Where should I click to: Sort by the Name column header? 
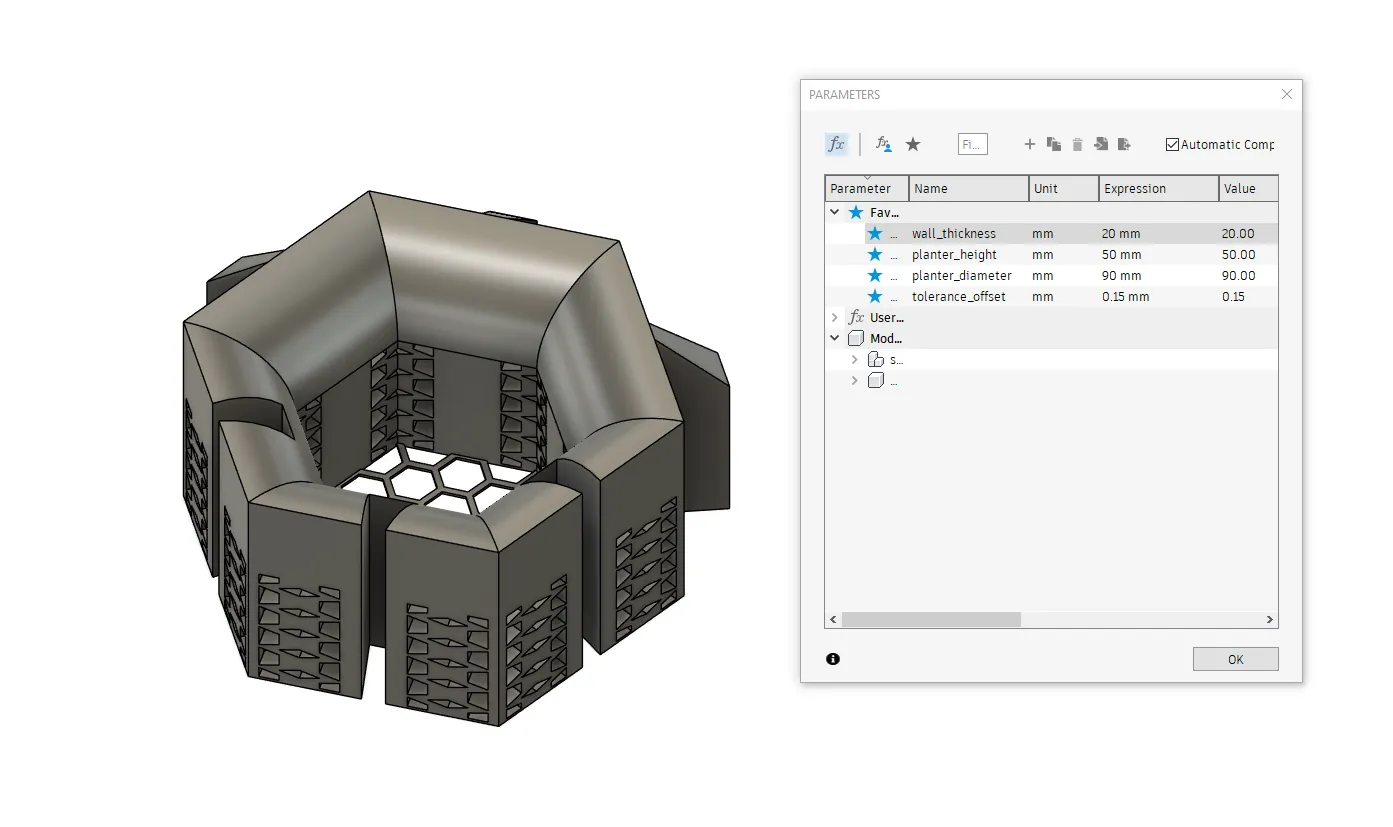click(969, 188)
